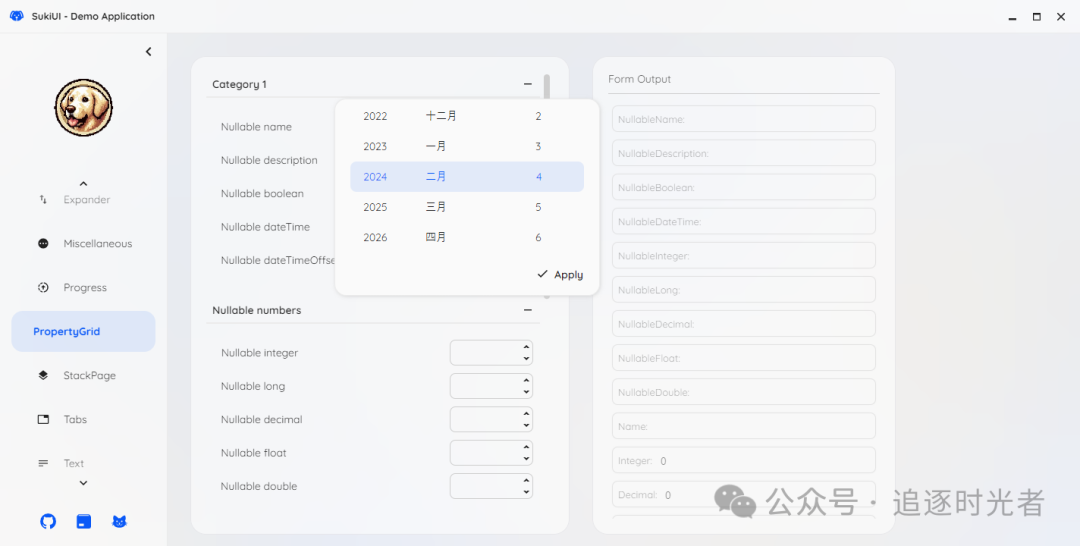Image resolution: width=1080 pixels, height=546 pixels.
Task: Go to StackPage in sidebar
Action: point(83,375)
